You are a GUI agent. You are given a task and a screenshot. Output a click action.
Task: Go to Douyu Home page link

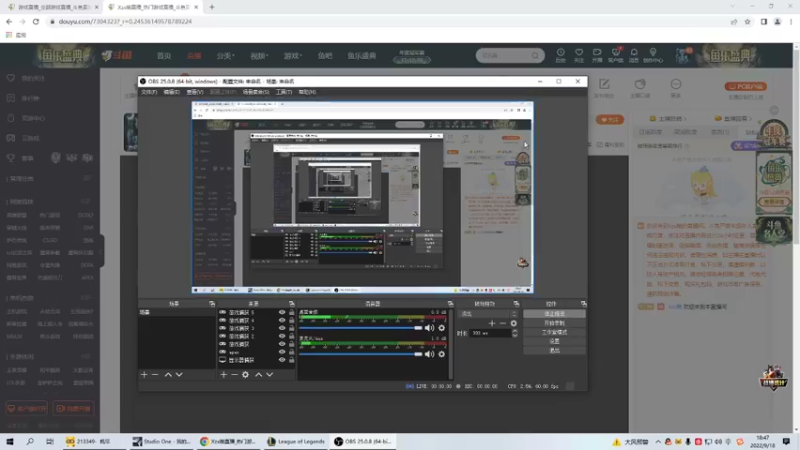164,56
